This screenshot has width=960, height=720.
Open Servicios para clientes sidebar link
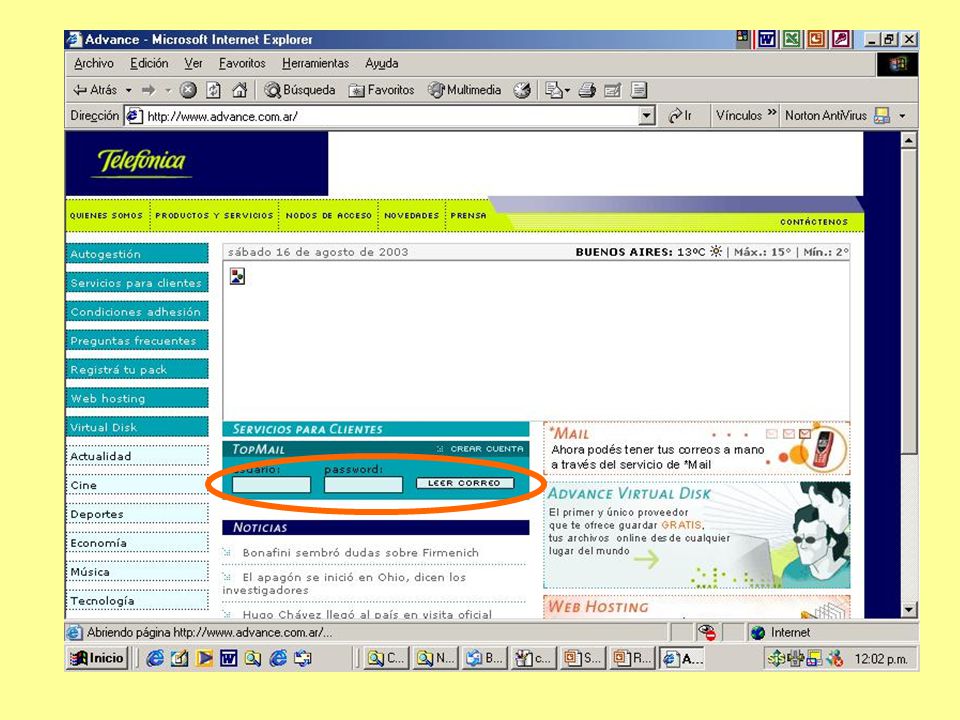(137, 283)
